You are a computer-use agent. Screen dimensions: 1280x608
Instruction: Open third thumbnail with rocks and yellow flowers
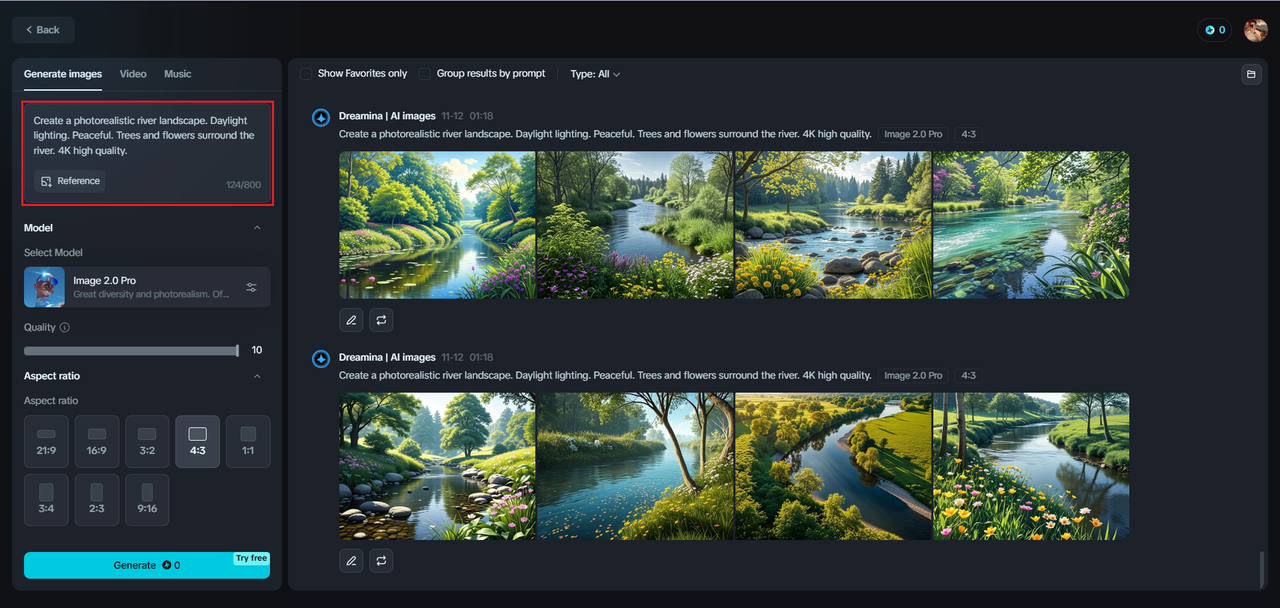click(833, 225)
